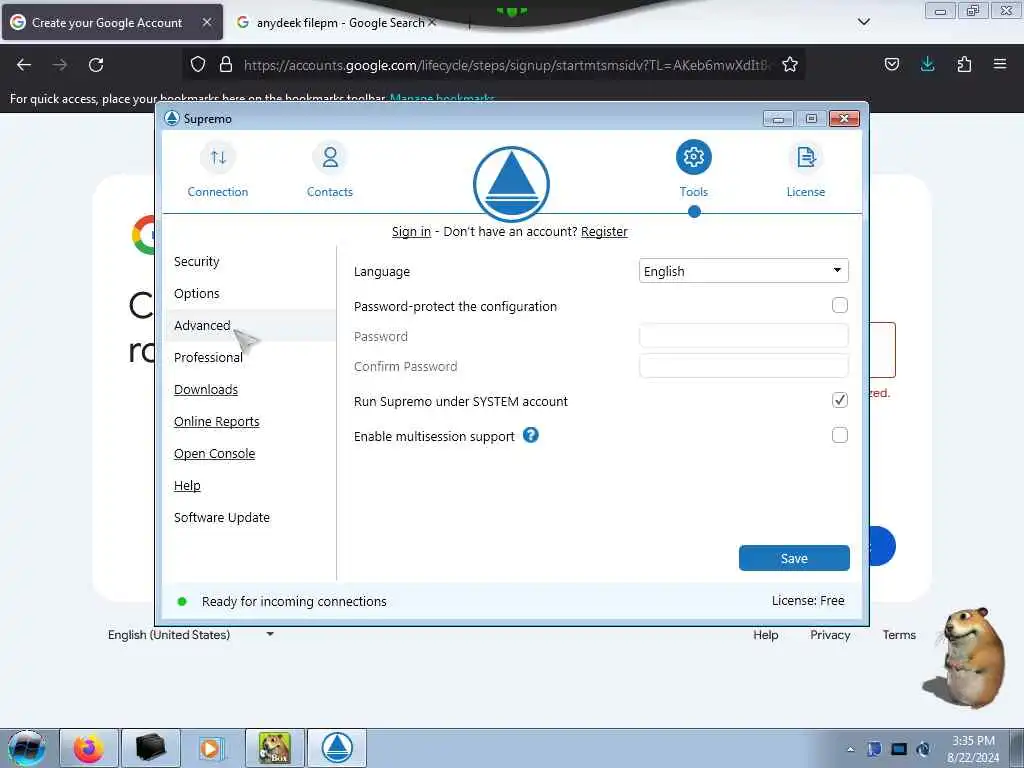The height and width of the screenshot is (768, 1024).
Task: Click the Firefox URL address bar
Action: (506, 65)
